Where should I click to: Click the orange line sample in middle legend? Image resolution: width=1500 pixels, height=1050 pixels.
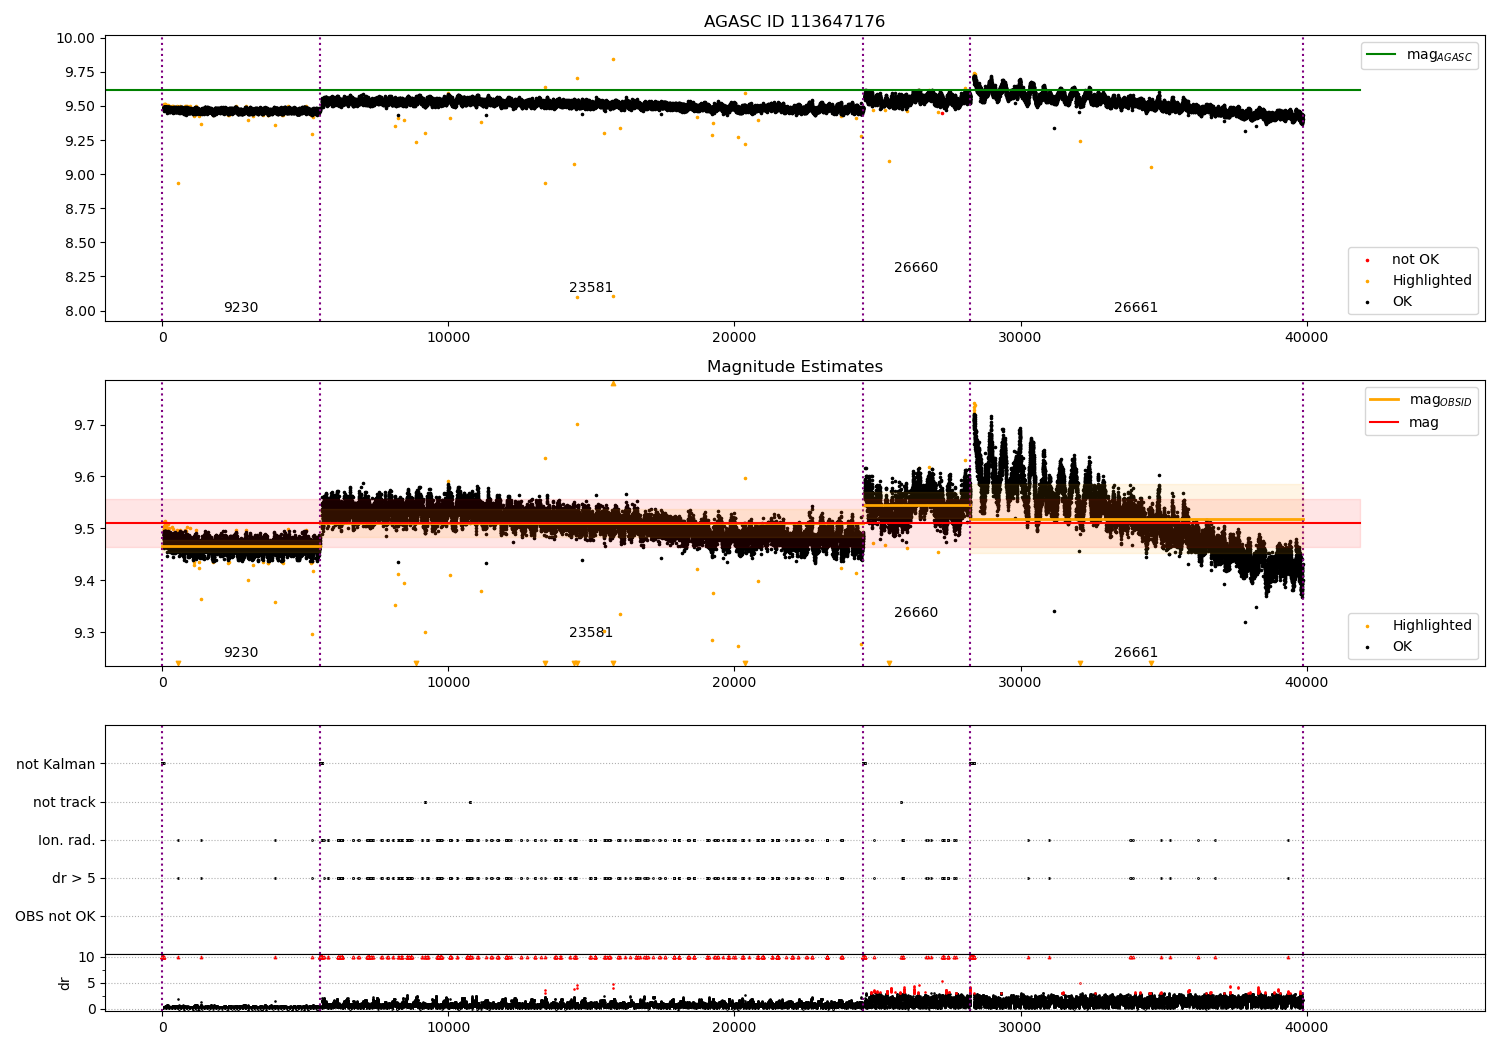click(1385, 399)
